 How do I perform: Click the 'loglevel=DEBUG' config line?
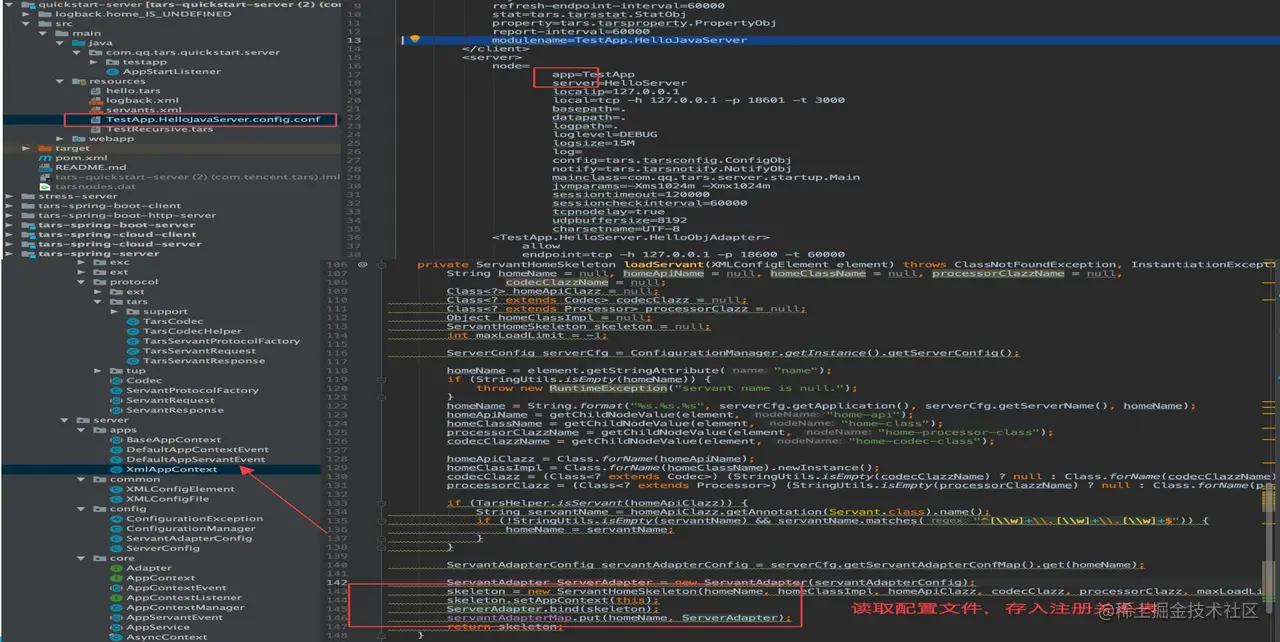pos(605,135)
